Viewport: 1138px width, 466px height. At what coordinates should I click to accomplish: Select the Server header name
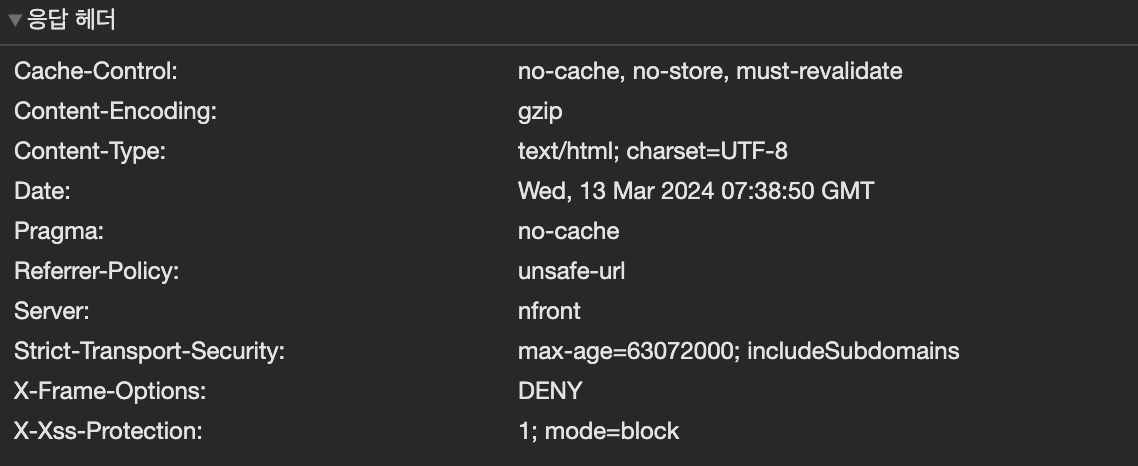tap(52, 312)
